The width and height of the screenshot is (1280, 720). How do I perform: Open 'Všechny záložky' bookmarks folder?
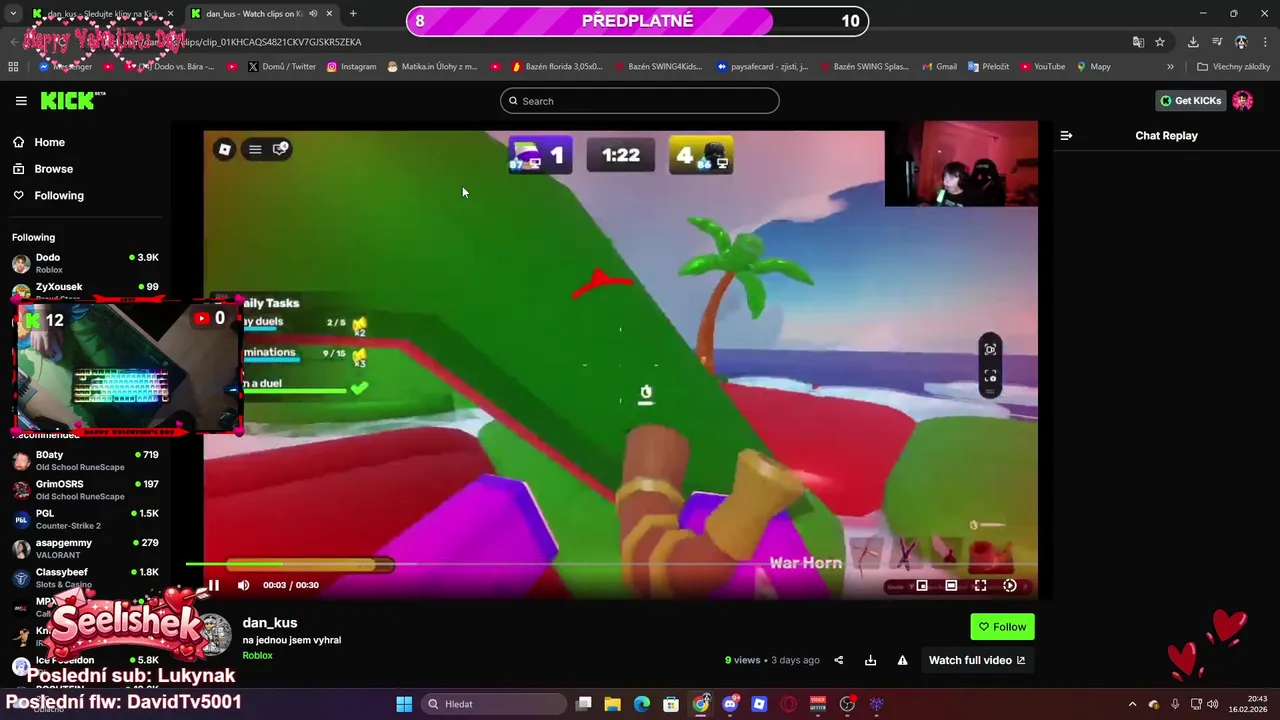pyautogui.click(x=1233, y=67)
